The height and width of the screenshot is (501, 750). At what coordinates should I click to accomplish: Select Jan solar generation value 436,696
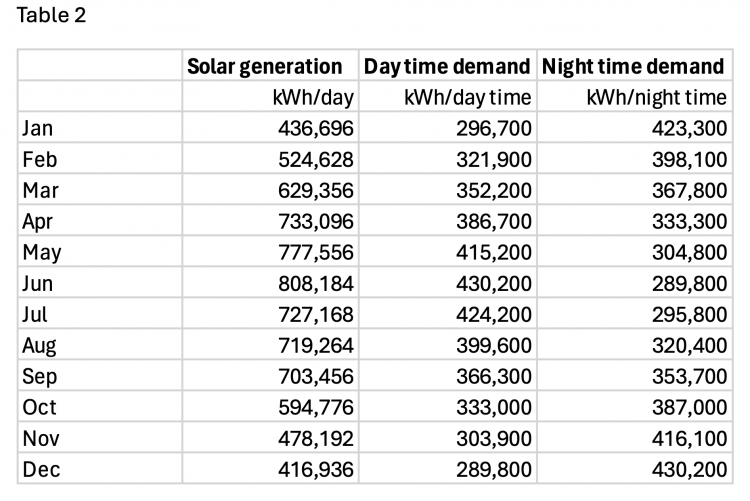pos(316,128)
